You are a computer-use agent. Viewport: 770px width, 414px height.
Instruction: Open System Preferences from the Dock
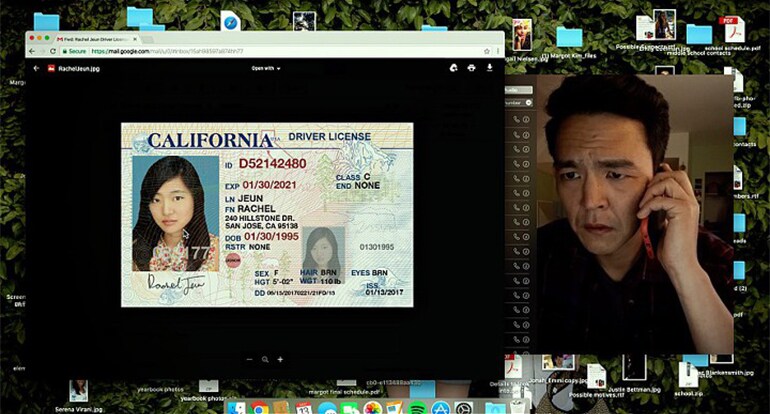pyautogui.click(x=464, y=409)
